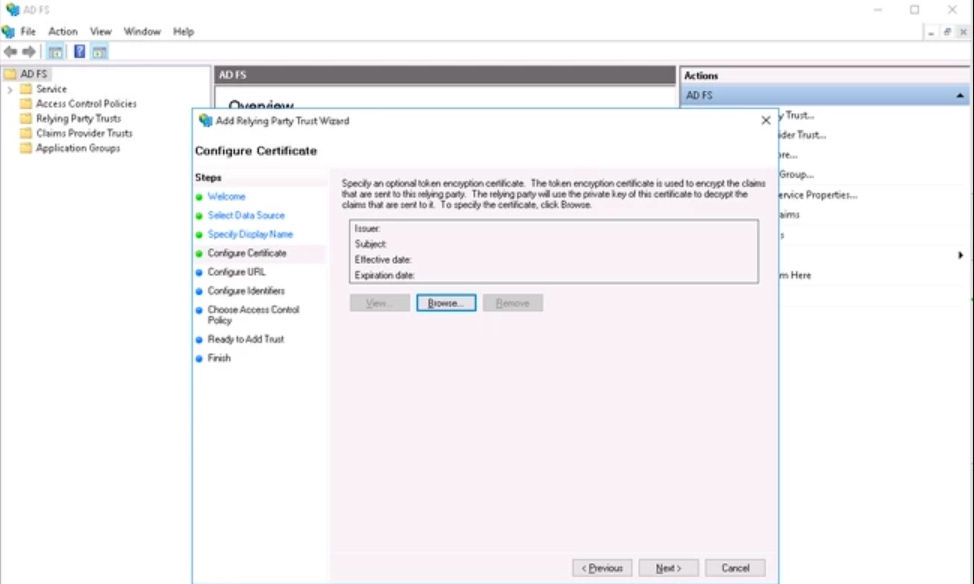
Task: Open the submenu arrow in the Actions pane
Action: click(x=960, y=255)
